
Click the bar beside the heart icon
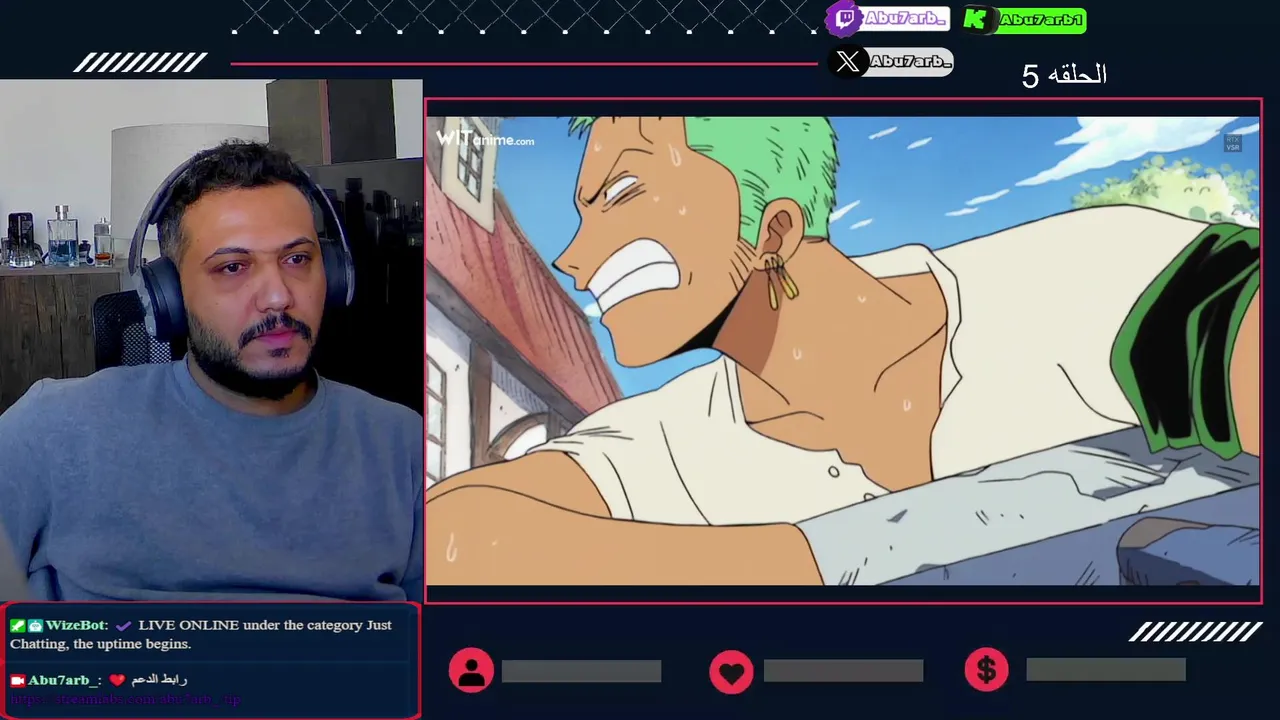point(843,671)
